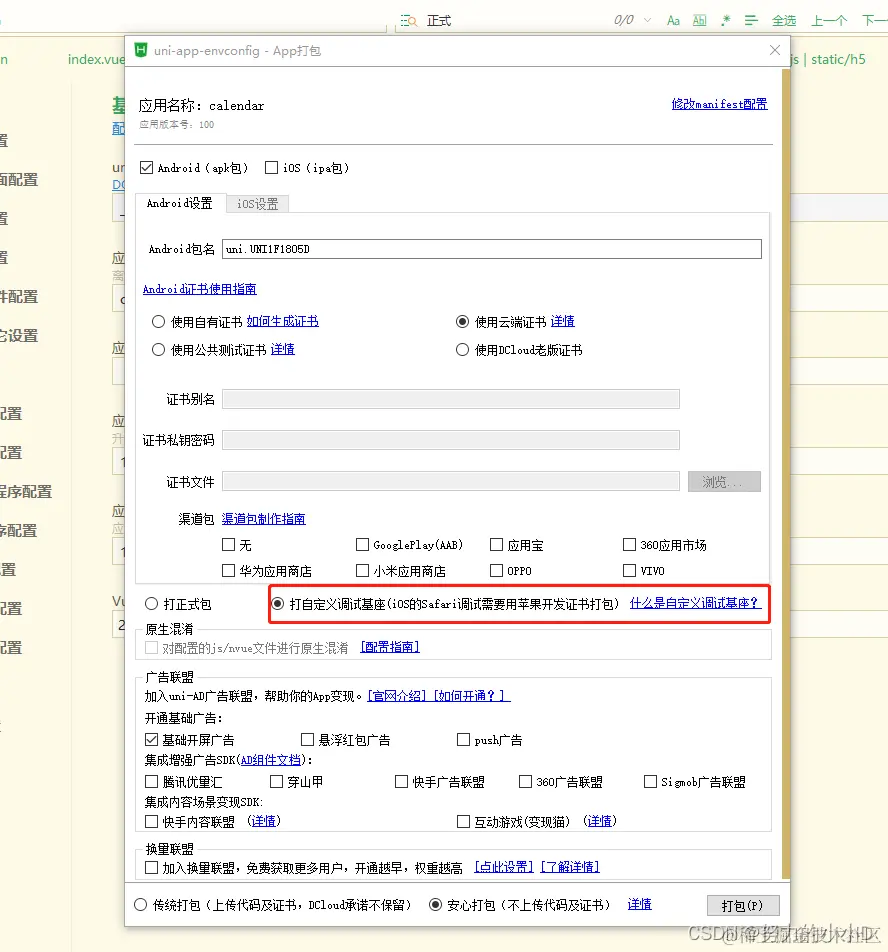Toggle regular expression asterisk icon
The image size is (888, 952).
[x=725, y=21]
